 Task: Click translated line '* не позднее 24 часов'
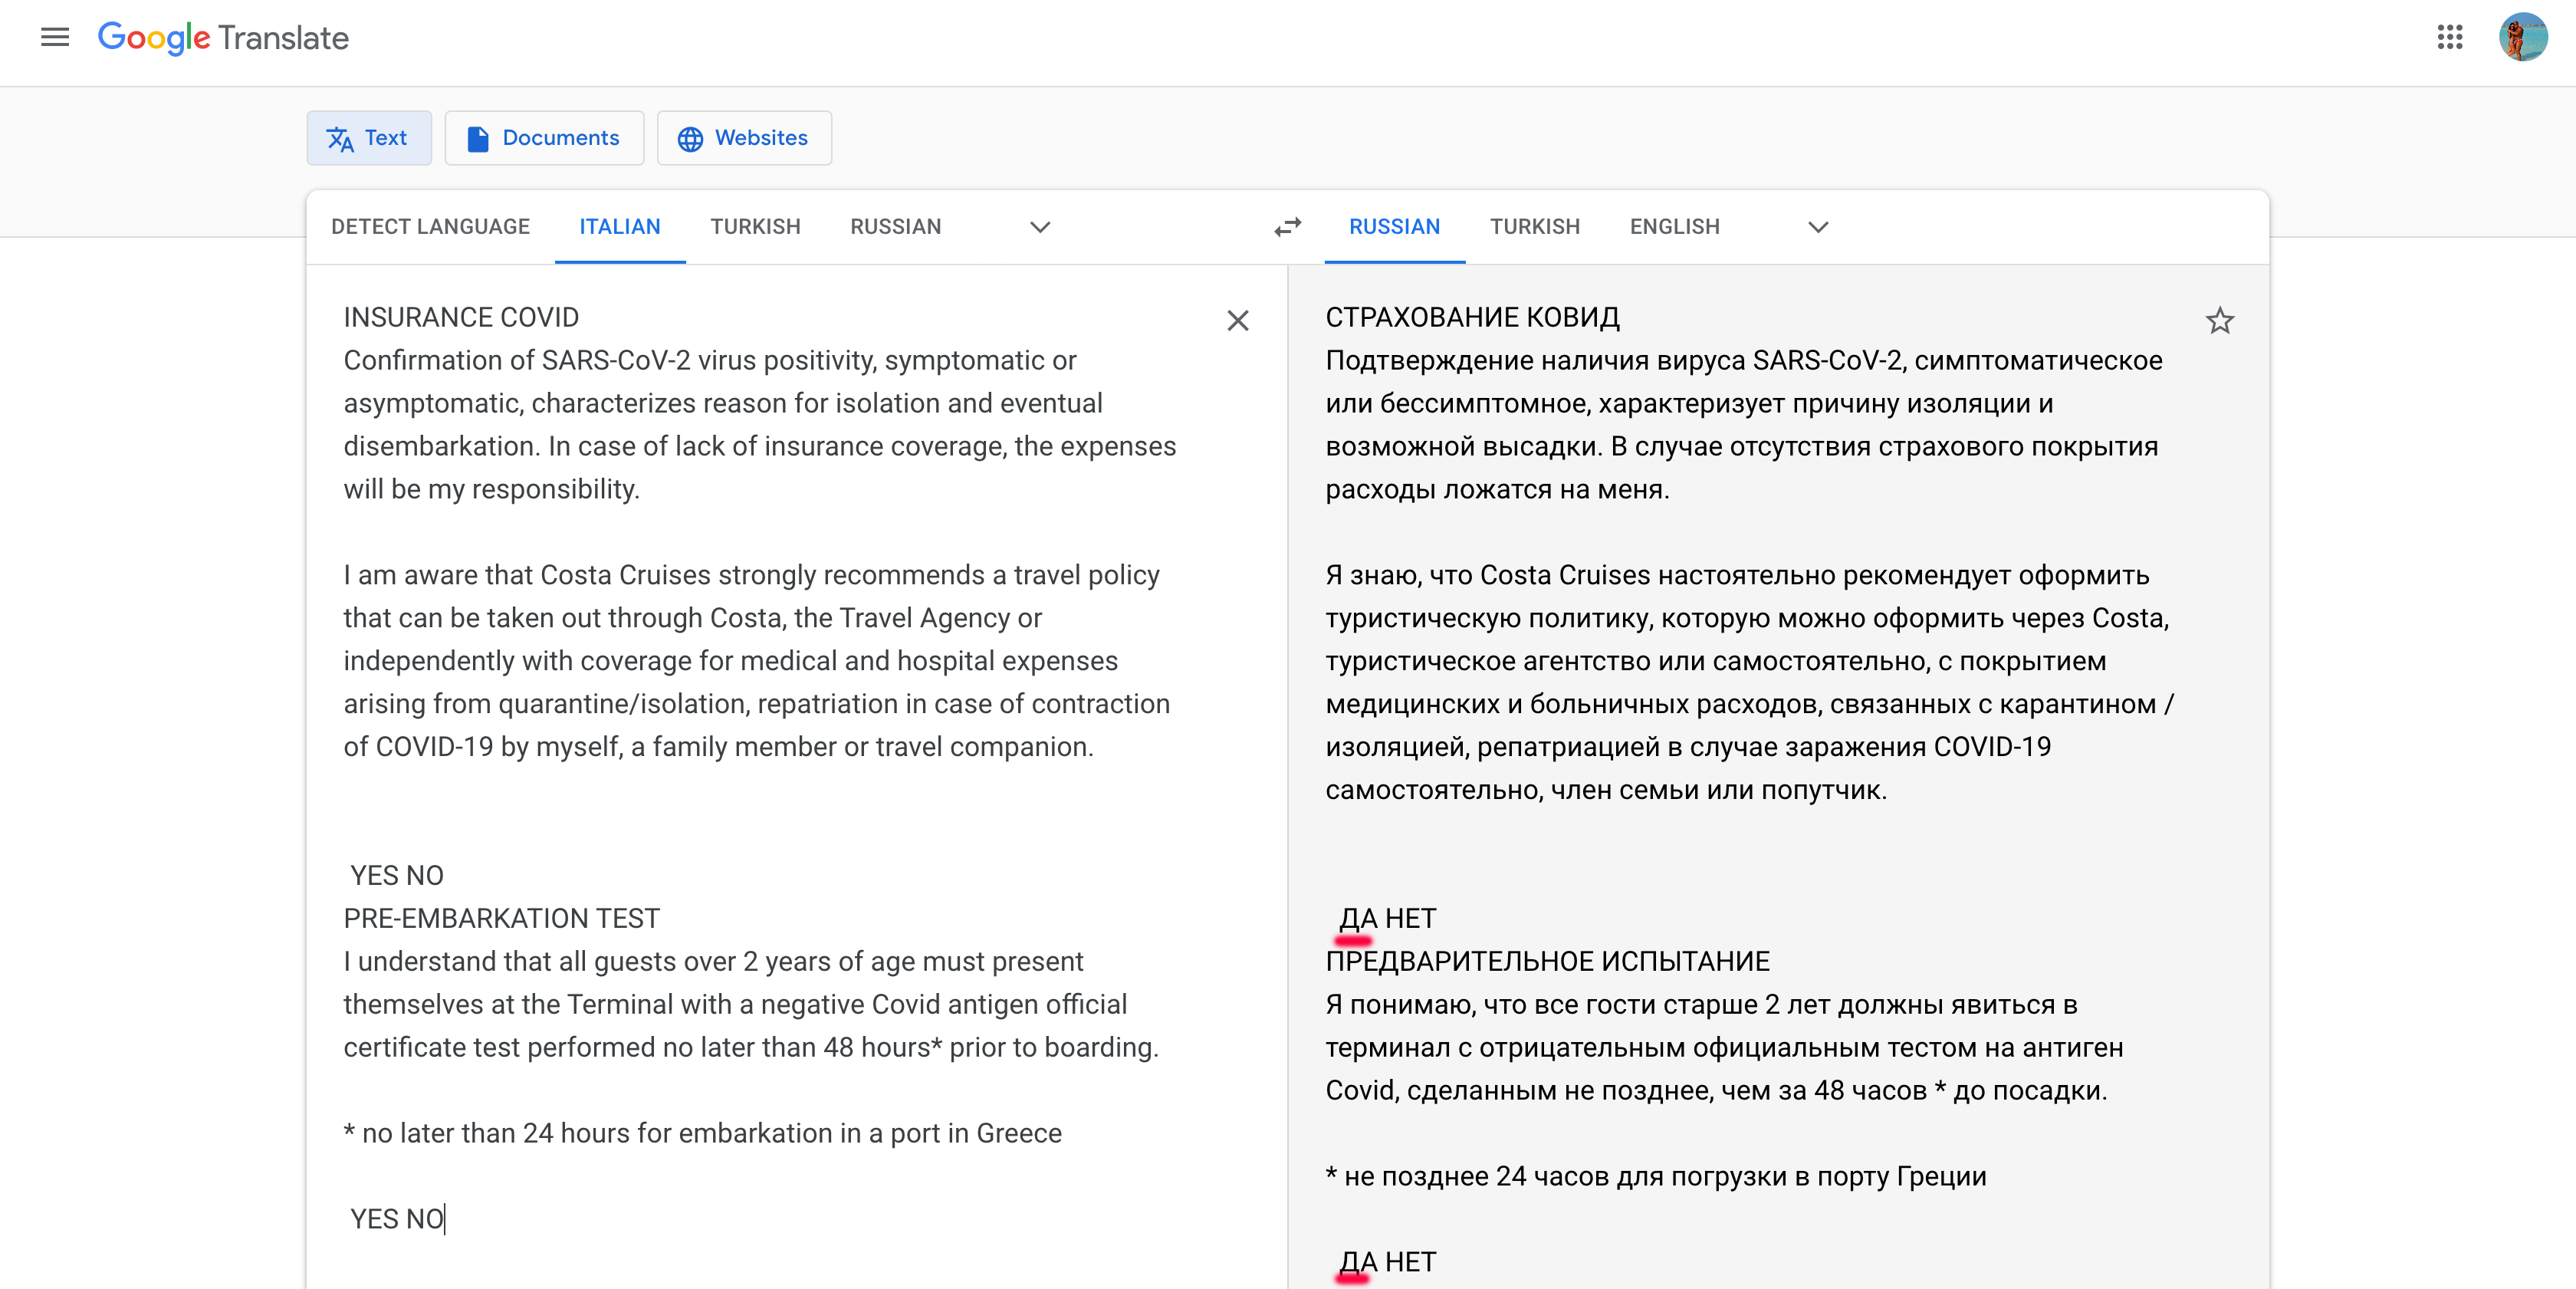coord(1655,1176)
